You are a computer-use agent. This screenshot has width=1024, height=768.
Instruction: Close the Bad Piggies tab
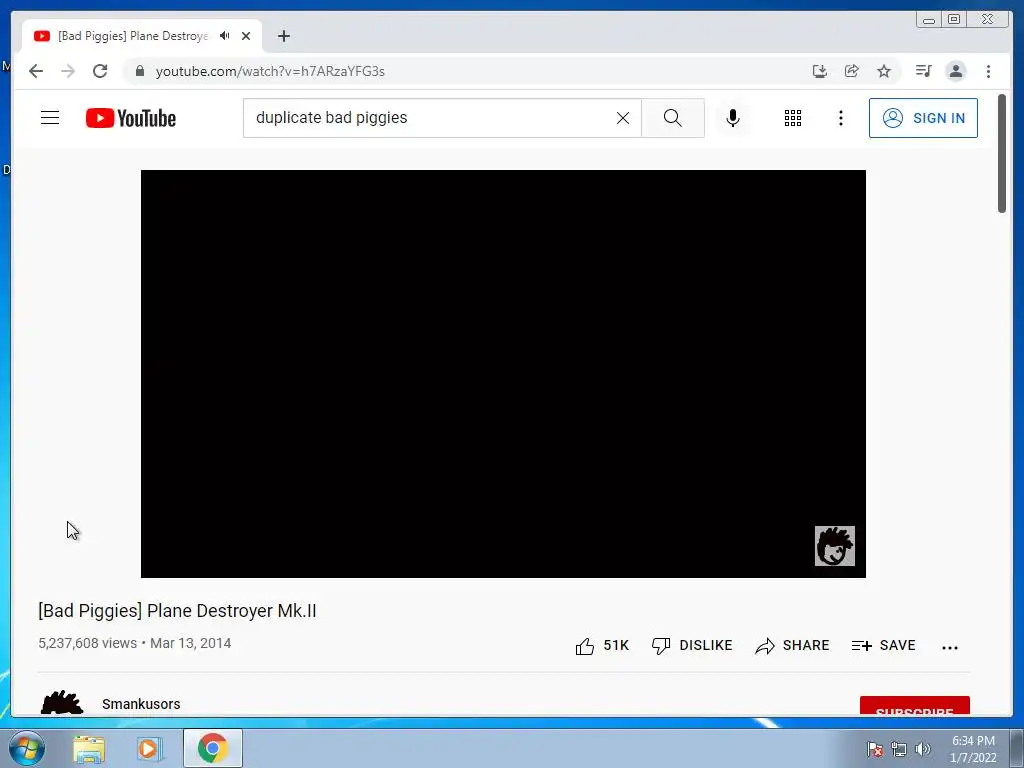[x=246, y=36]
